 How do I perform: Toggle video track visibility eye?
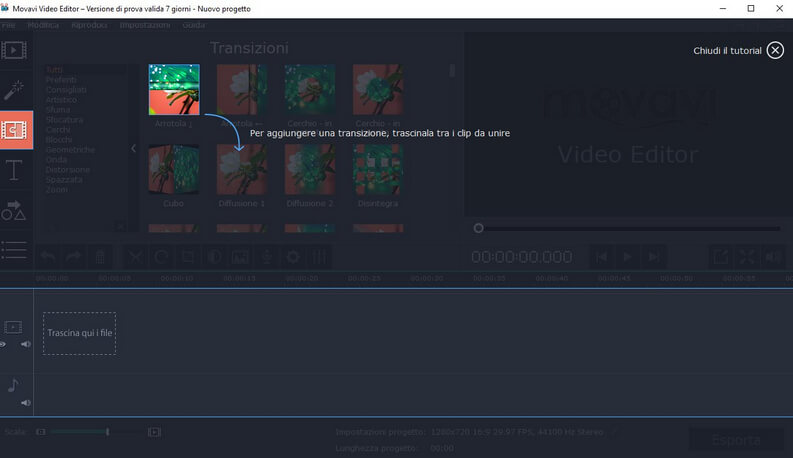click(3, 344)
